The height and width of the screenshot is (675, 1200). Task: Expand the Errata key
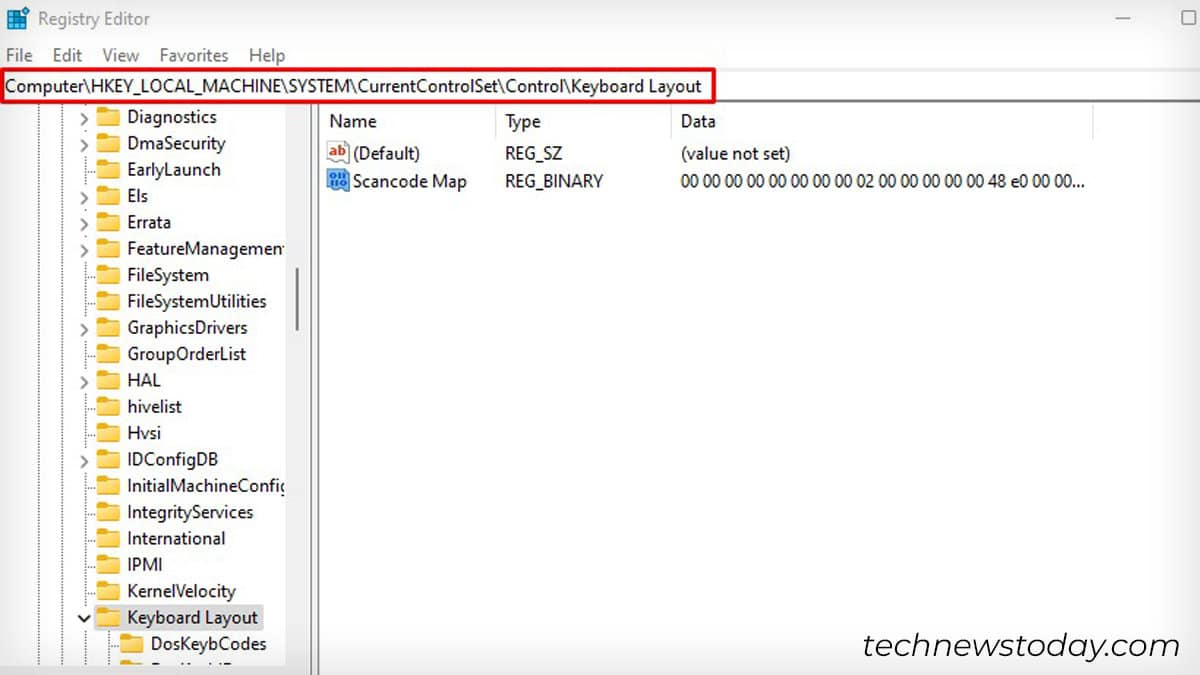click(x=84, y=223)
